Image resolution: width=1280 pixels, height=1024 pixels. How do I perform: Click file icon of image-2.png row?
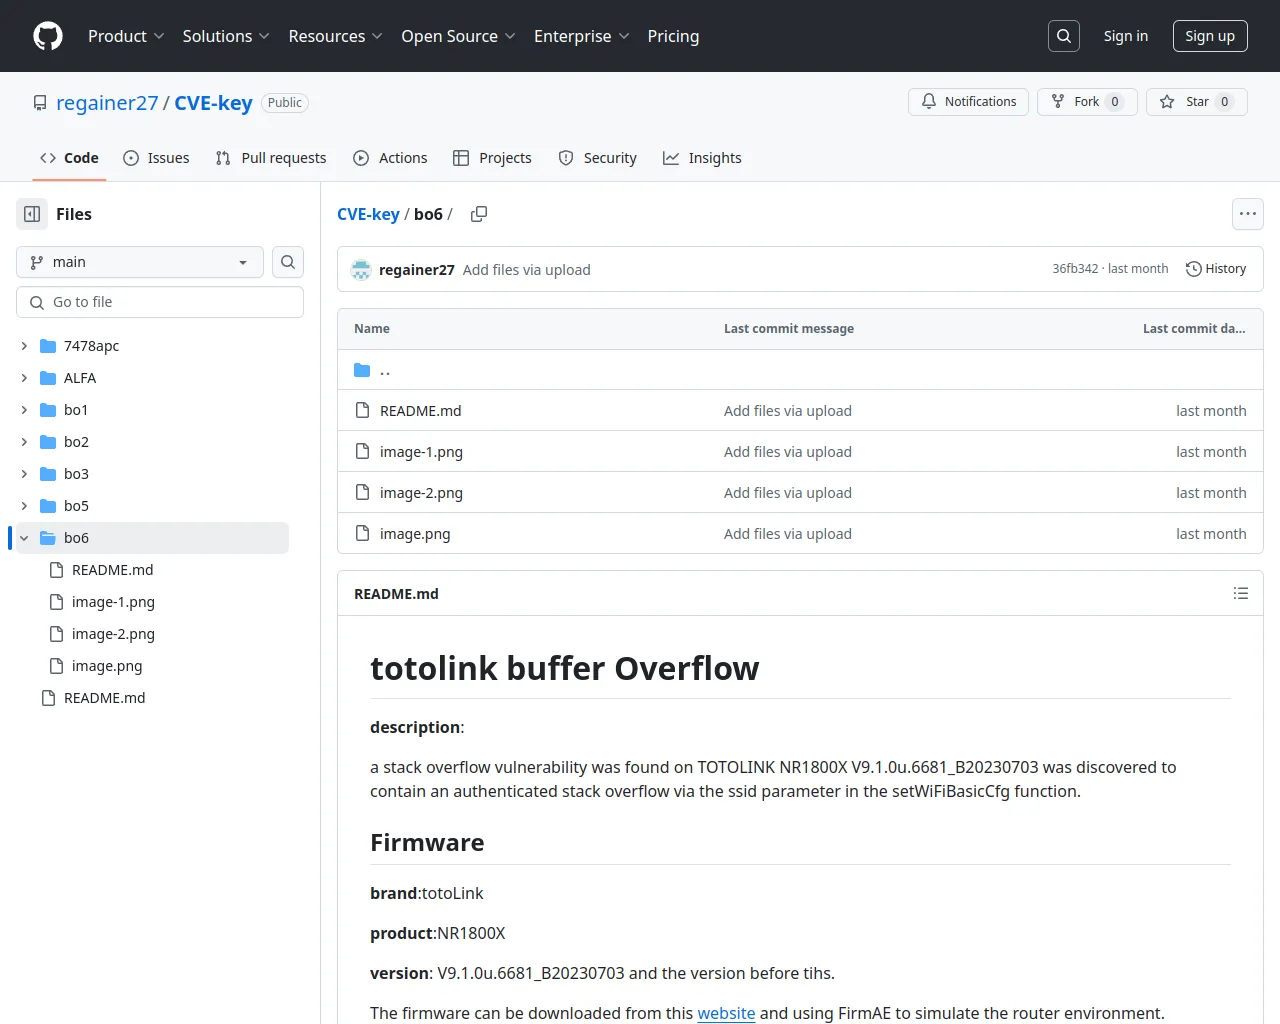[363, 492]
